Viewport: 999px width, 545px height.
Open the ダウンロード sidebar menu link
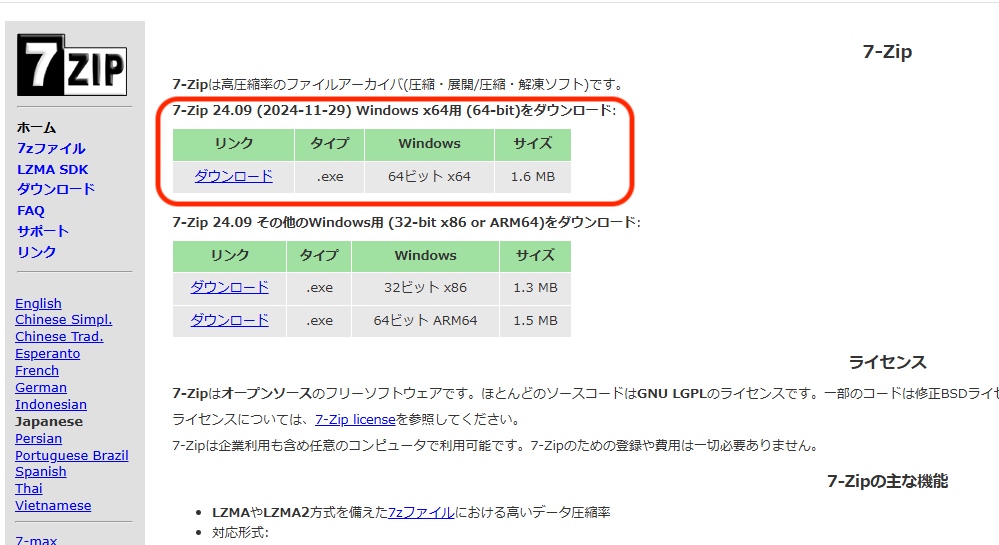(x=56, y=189)
